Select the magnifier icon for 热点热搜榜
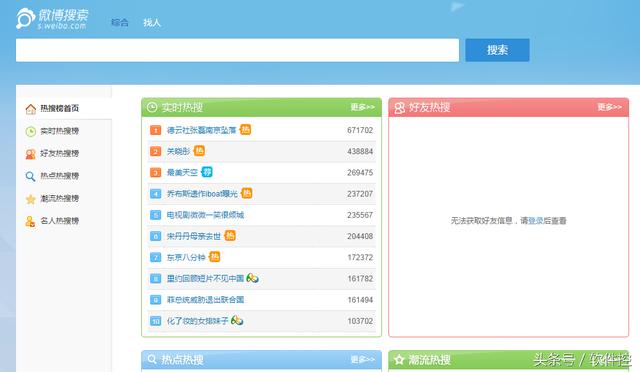This screenshot has width=640, height=372. point(31,176)
